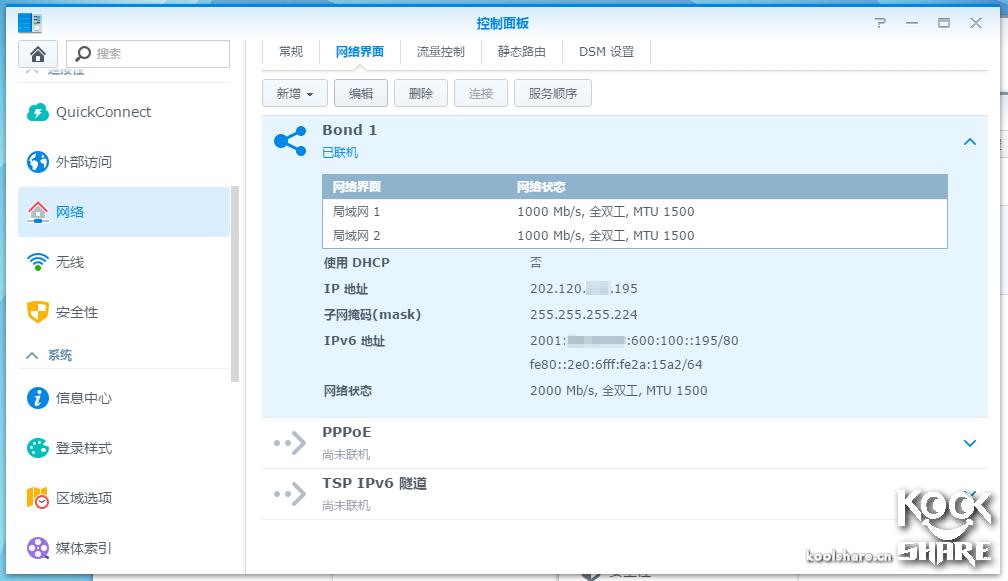Expand the PPPoE section
Image resolution: width=1008 pixels, height=581 pixels.
[969, 443]
